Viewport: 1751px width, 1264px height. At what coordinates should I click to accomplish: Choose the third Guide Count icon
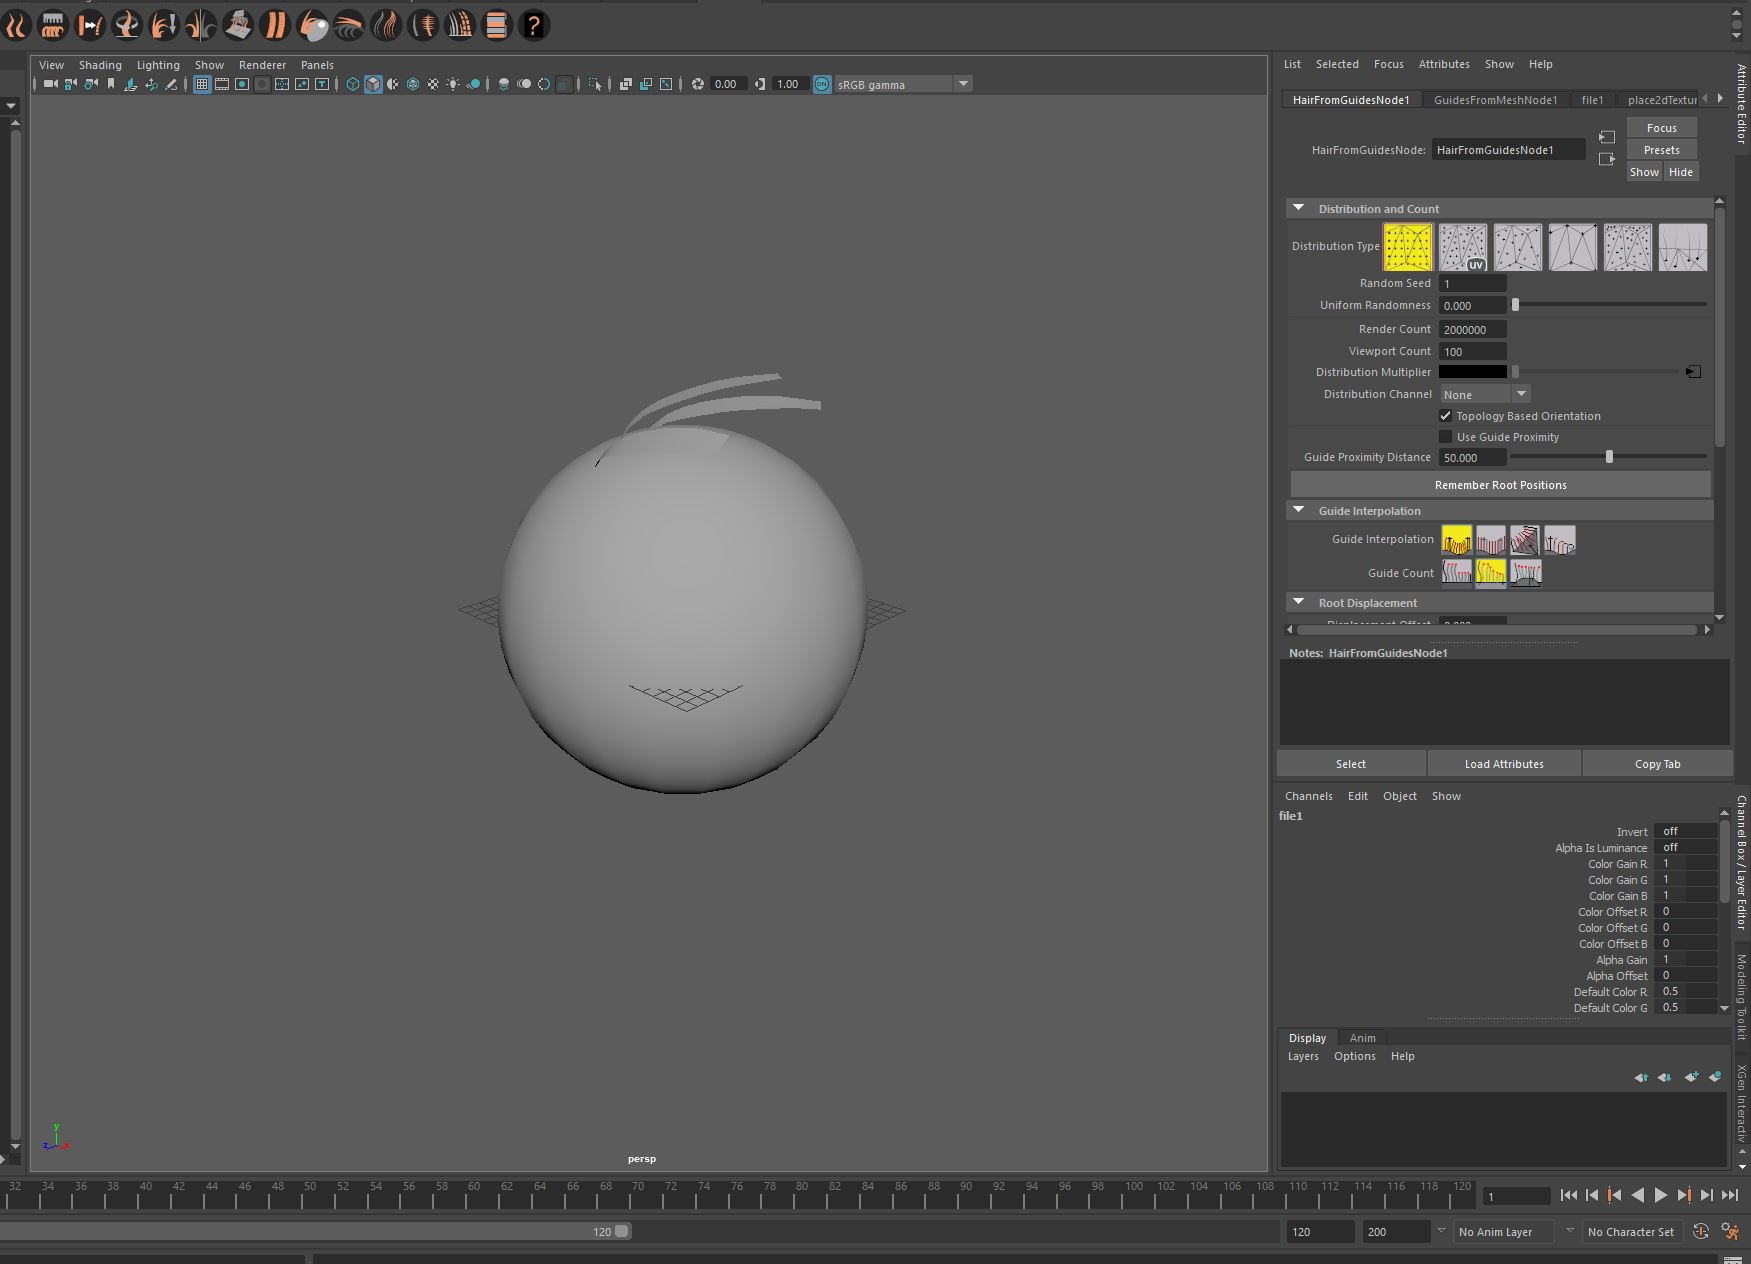tap(1525, 572)
